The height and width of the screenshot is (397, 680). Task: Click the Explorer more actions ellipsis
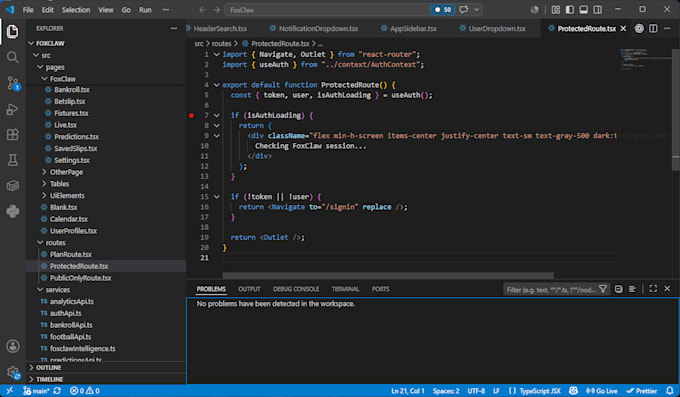(x=174, y=28)
